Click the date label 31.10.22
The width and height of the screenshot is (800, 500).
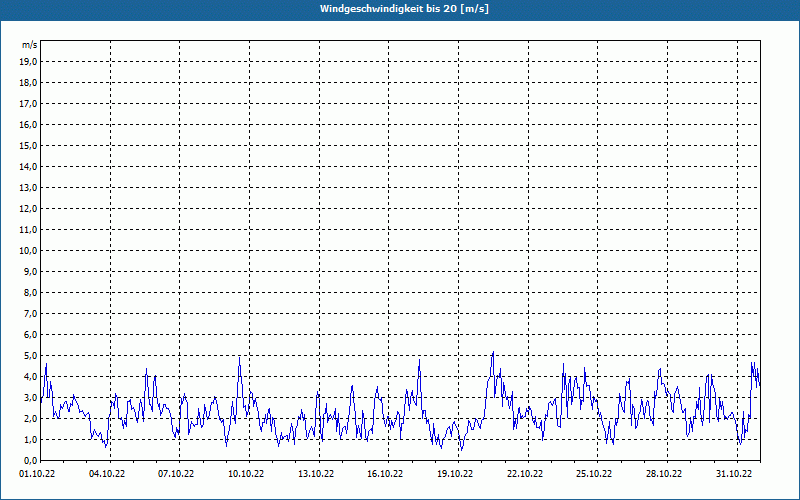tap(734, 474)
